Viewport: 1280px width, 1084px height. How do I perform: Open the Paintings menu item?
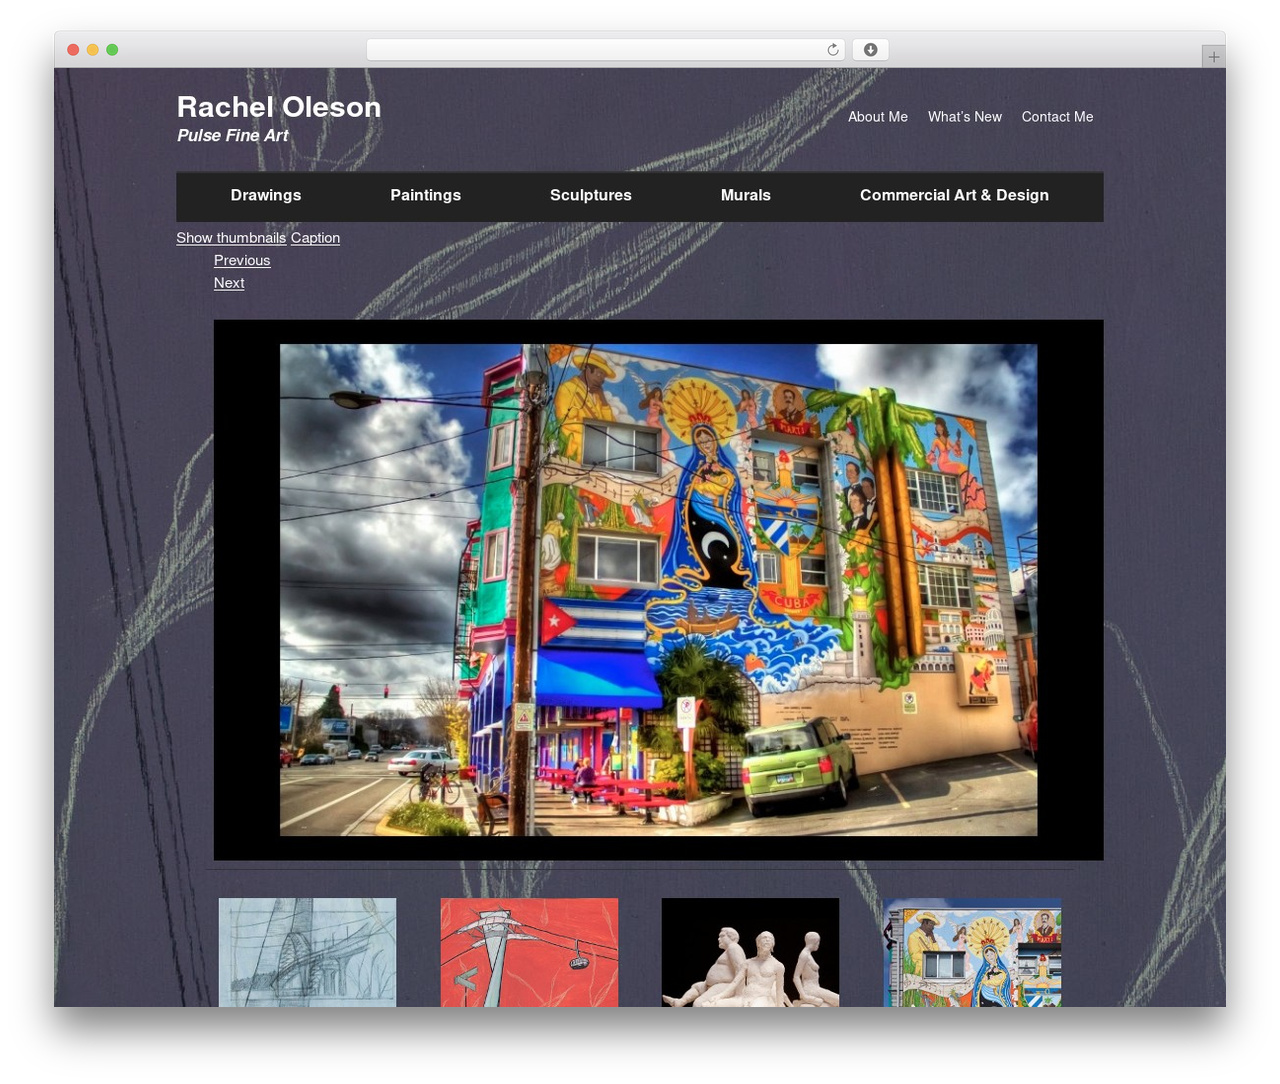coord(425,195)
